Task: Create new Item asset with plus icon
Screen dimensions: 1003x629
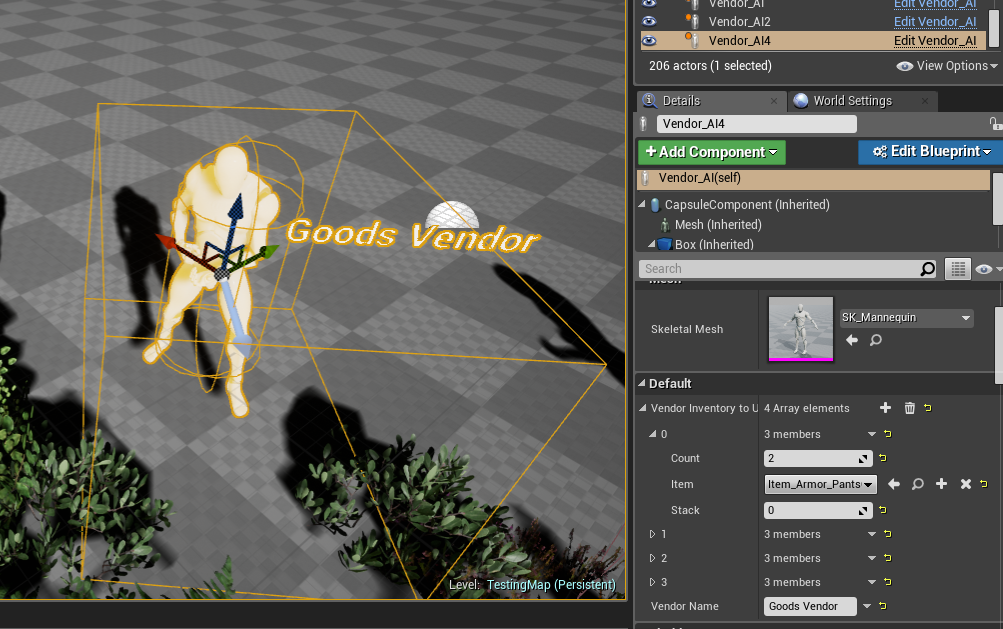Action: pyautogui.click(x=942, y=484)
